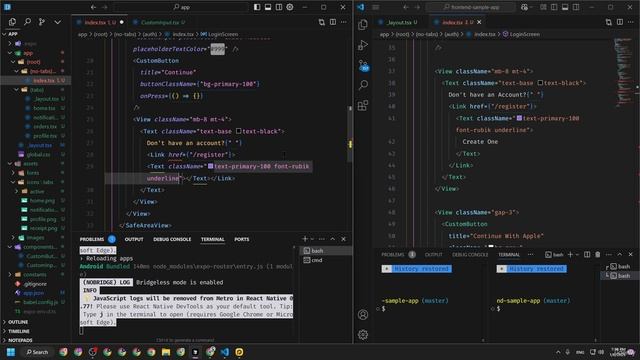Go back using the left window title bar arrow
Screen dimensions: 640x360
point(93,7)
